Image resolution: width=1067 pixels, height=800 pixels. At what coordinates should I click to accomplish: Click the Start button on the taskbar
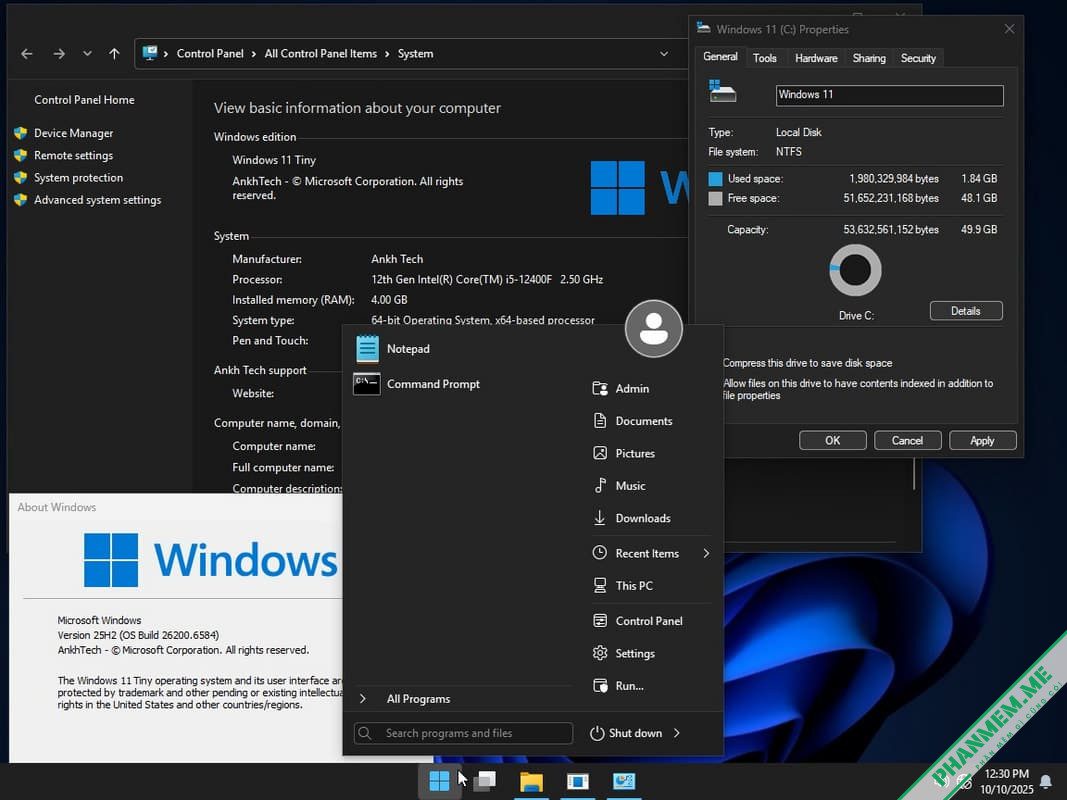pyautogui.click(x=439, y=781)
